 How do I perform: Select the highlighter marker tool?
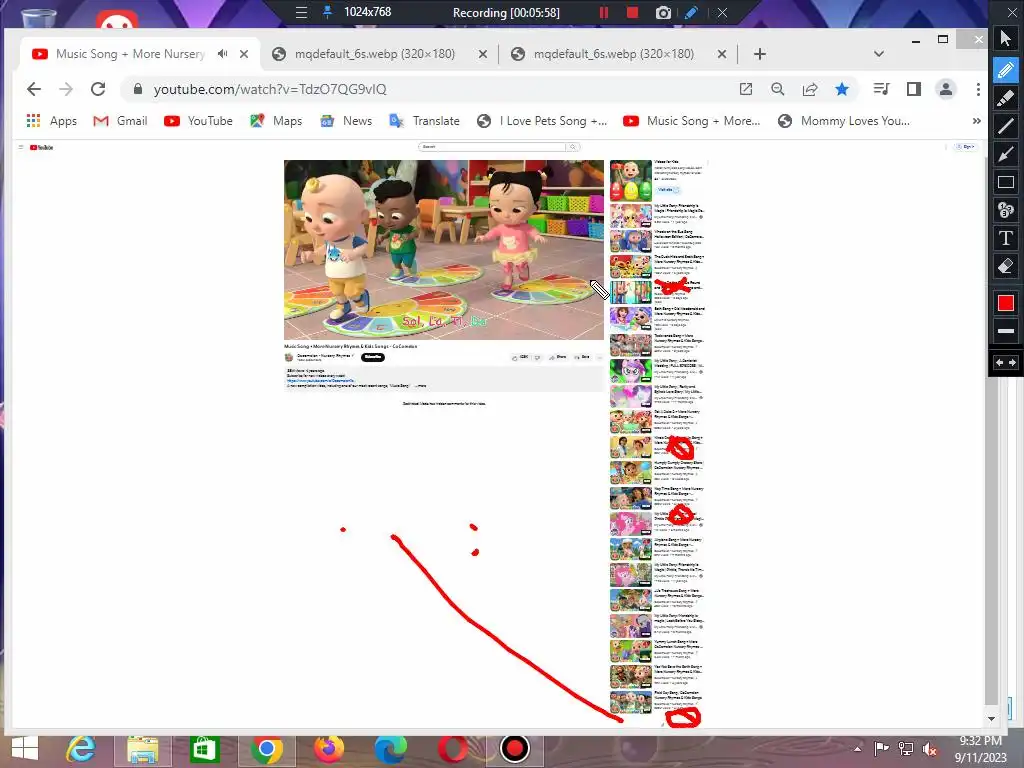[x=1006, y=97]
